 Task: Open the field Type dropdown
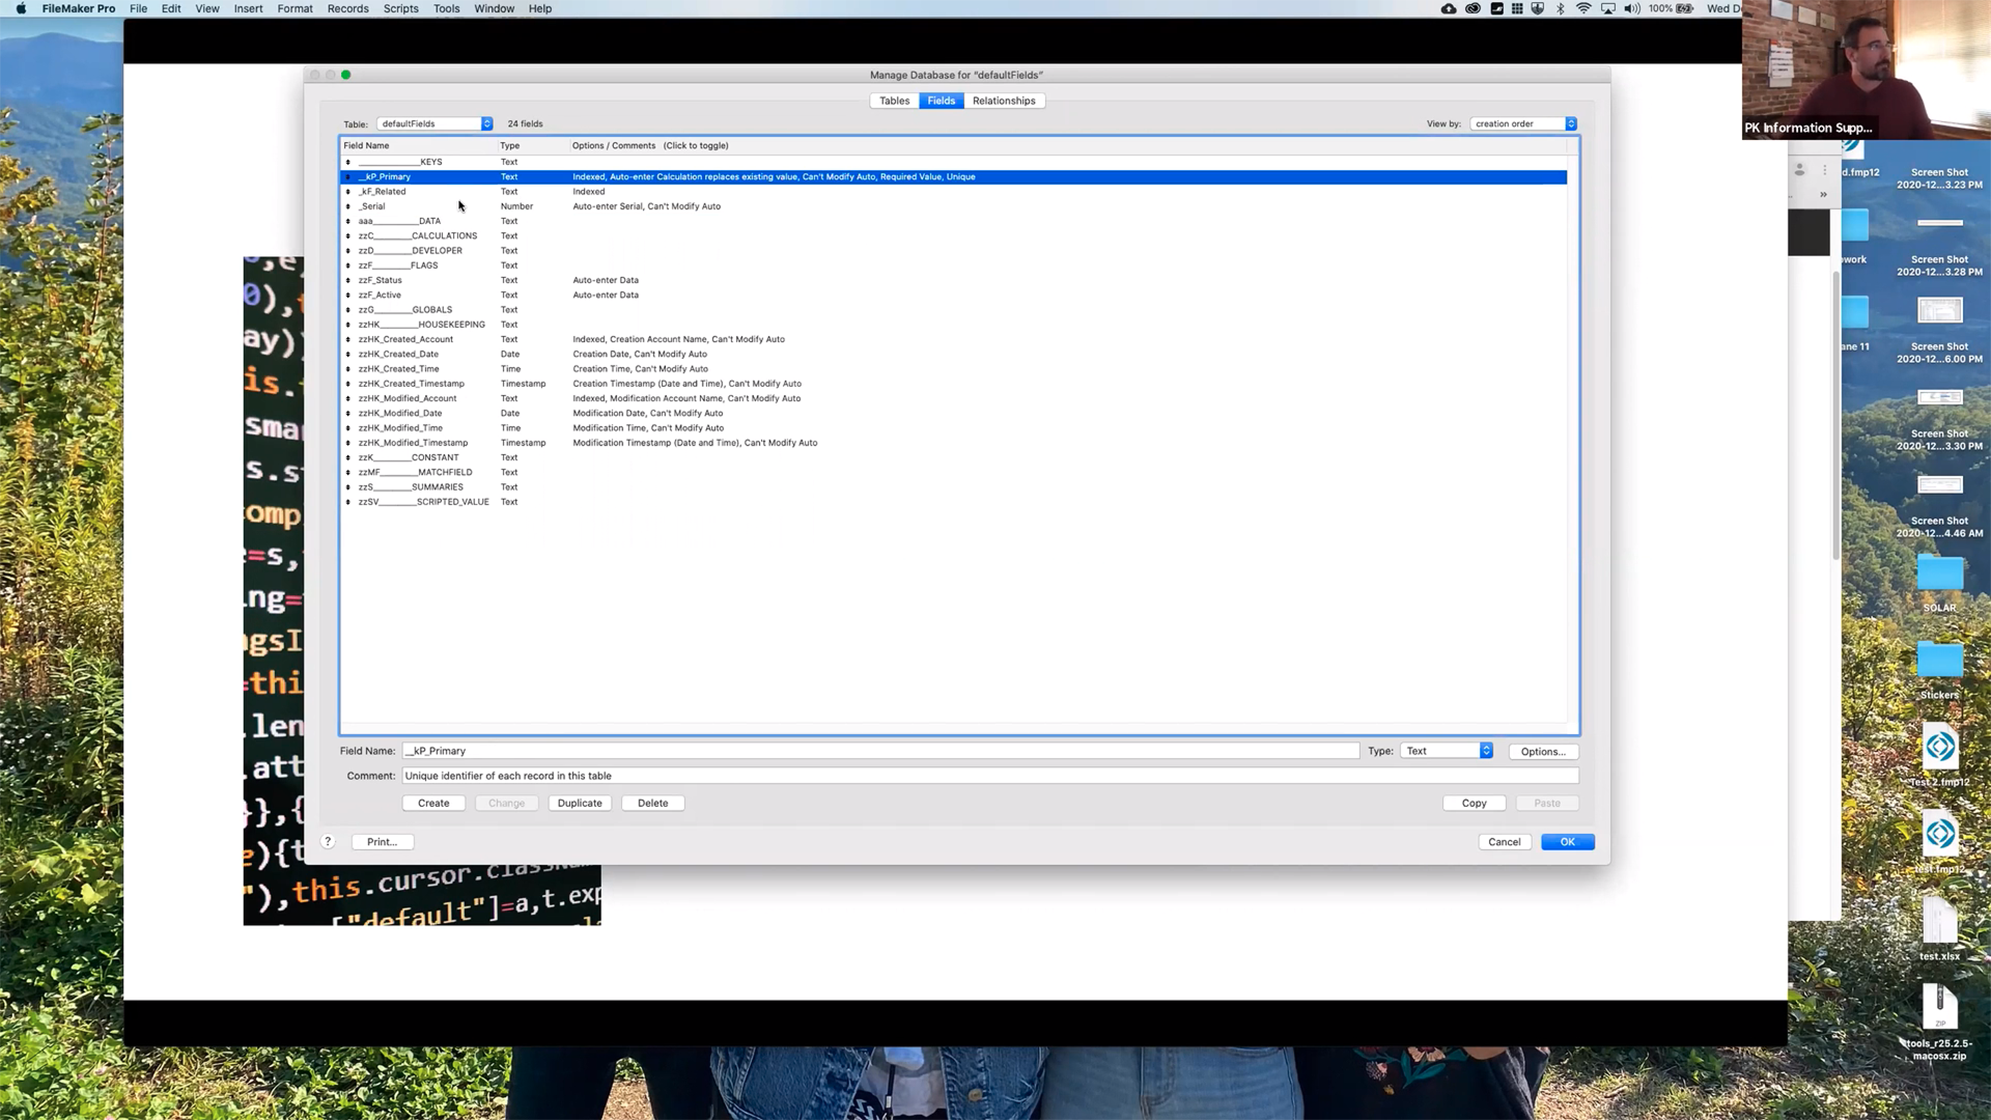coord(1446,751)
